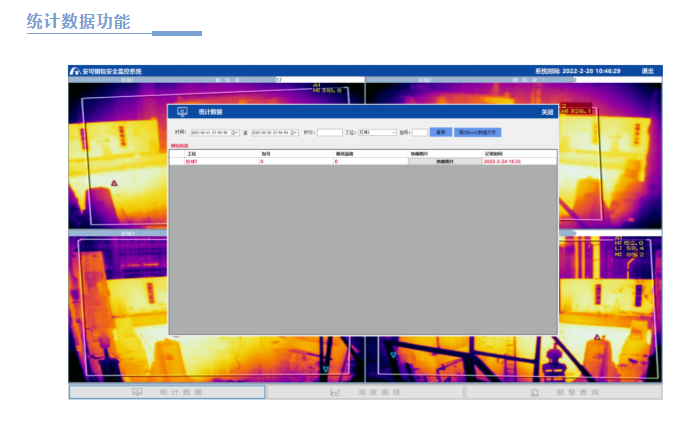Select the 区域1 row in the table
This screenshot has width=681, height=423.
pos(191,161)
